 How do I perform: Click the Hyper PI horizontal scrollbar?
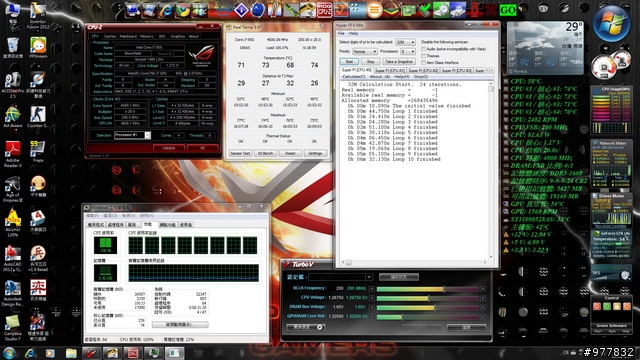point(414,263)
